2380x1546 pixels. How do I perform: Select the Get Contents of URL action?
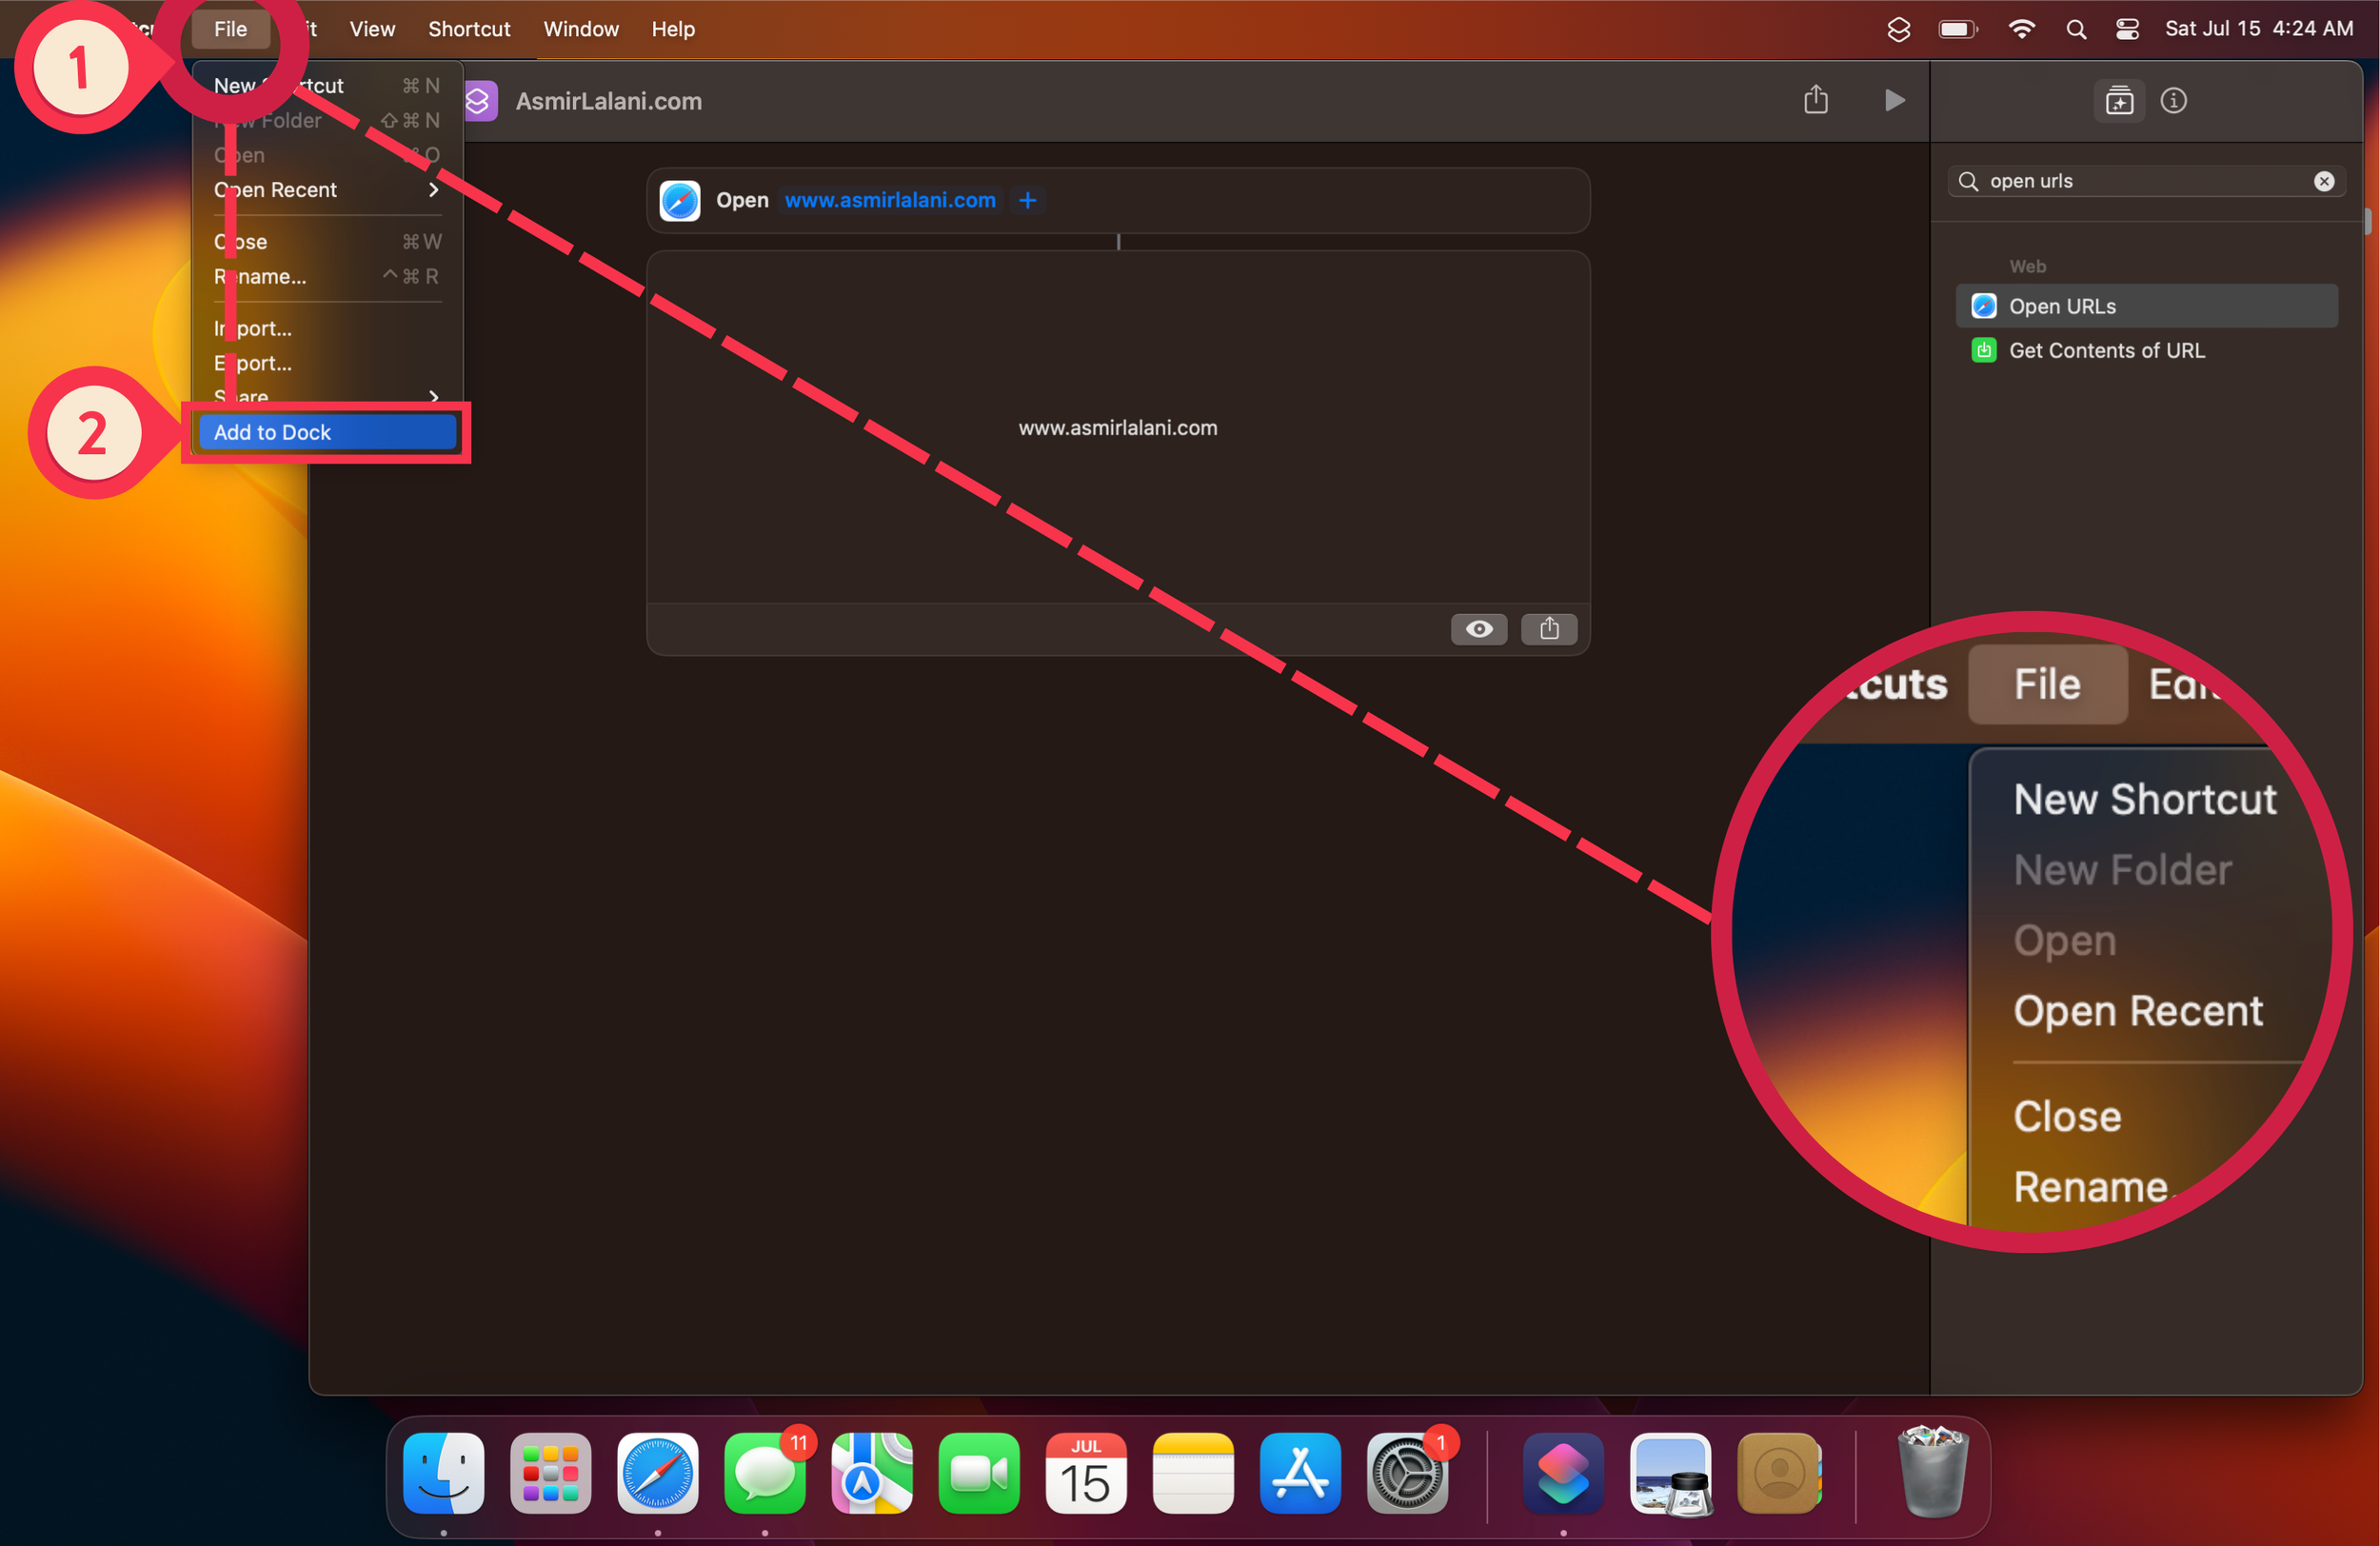tap(2106, 350)
